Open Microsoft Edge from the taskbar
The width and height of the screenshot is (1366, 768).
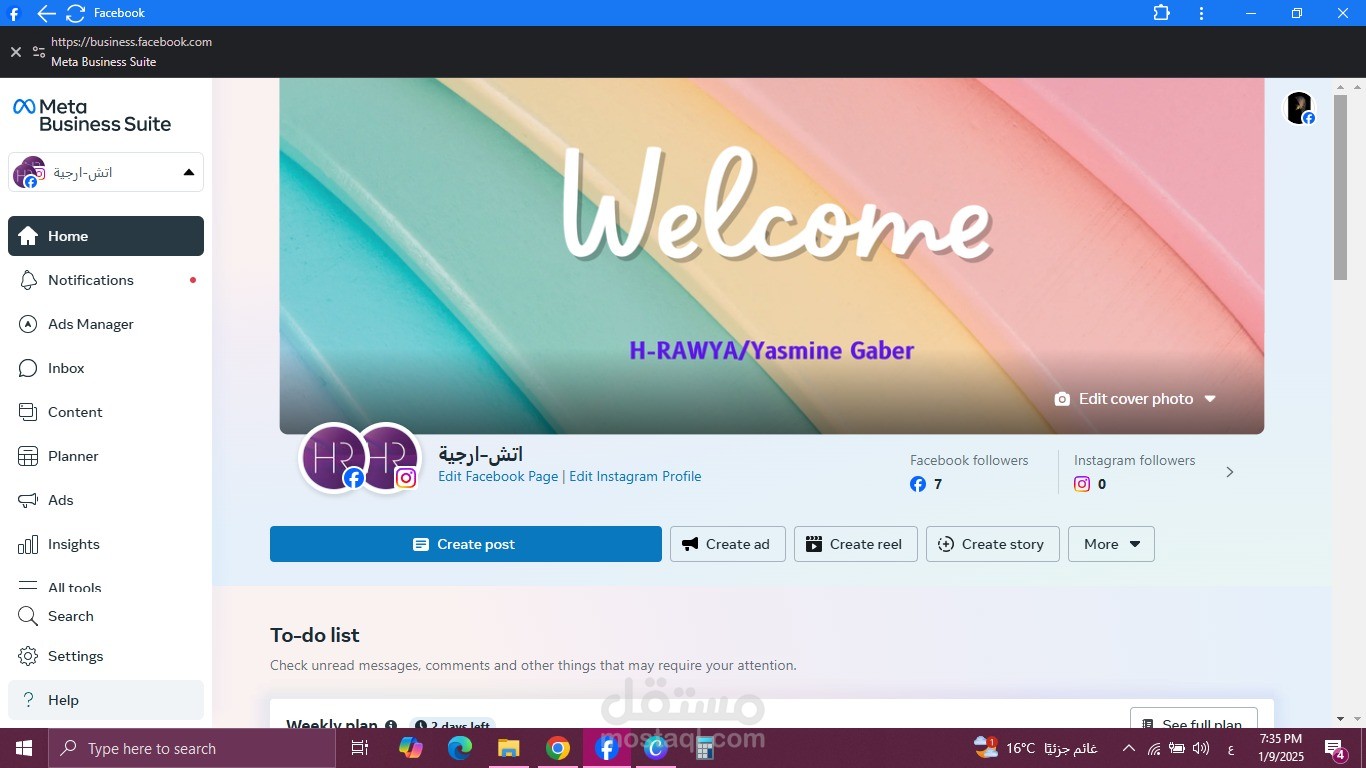(459, 748)
